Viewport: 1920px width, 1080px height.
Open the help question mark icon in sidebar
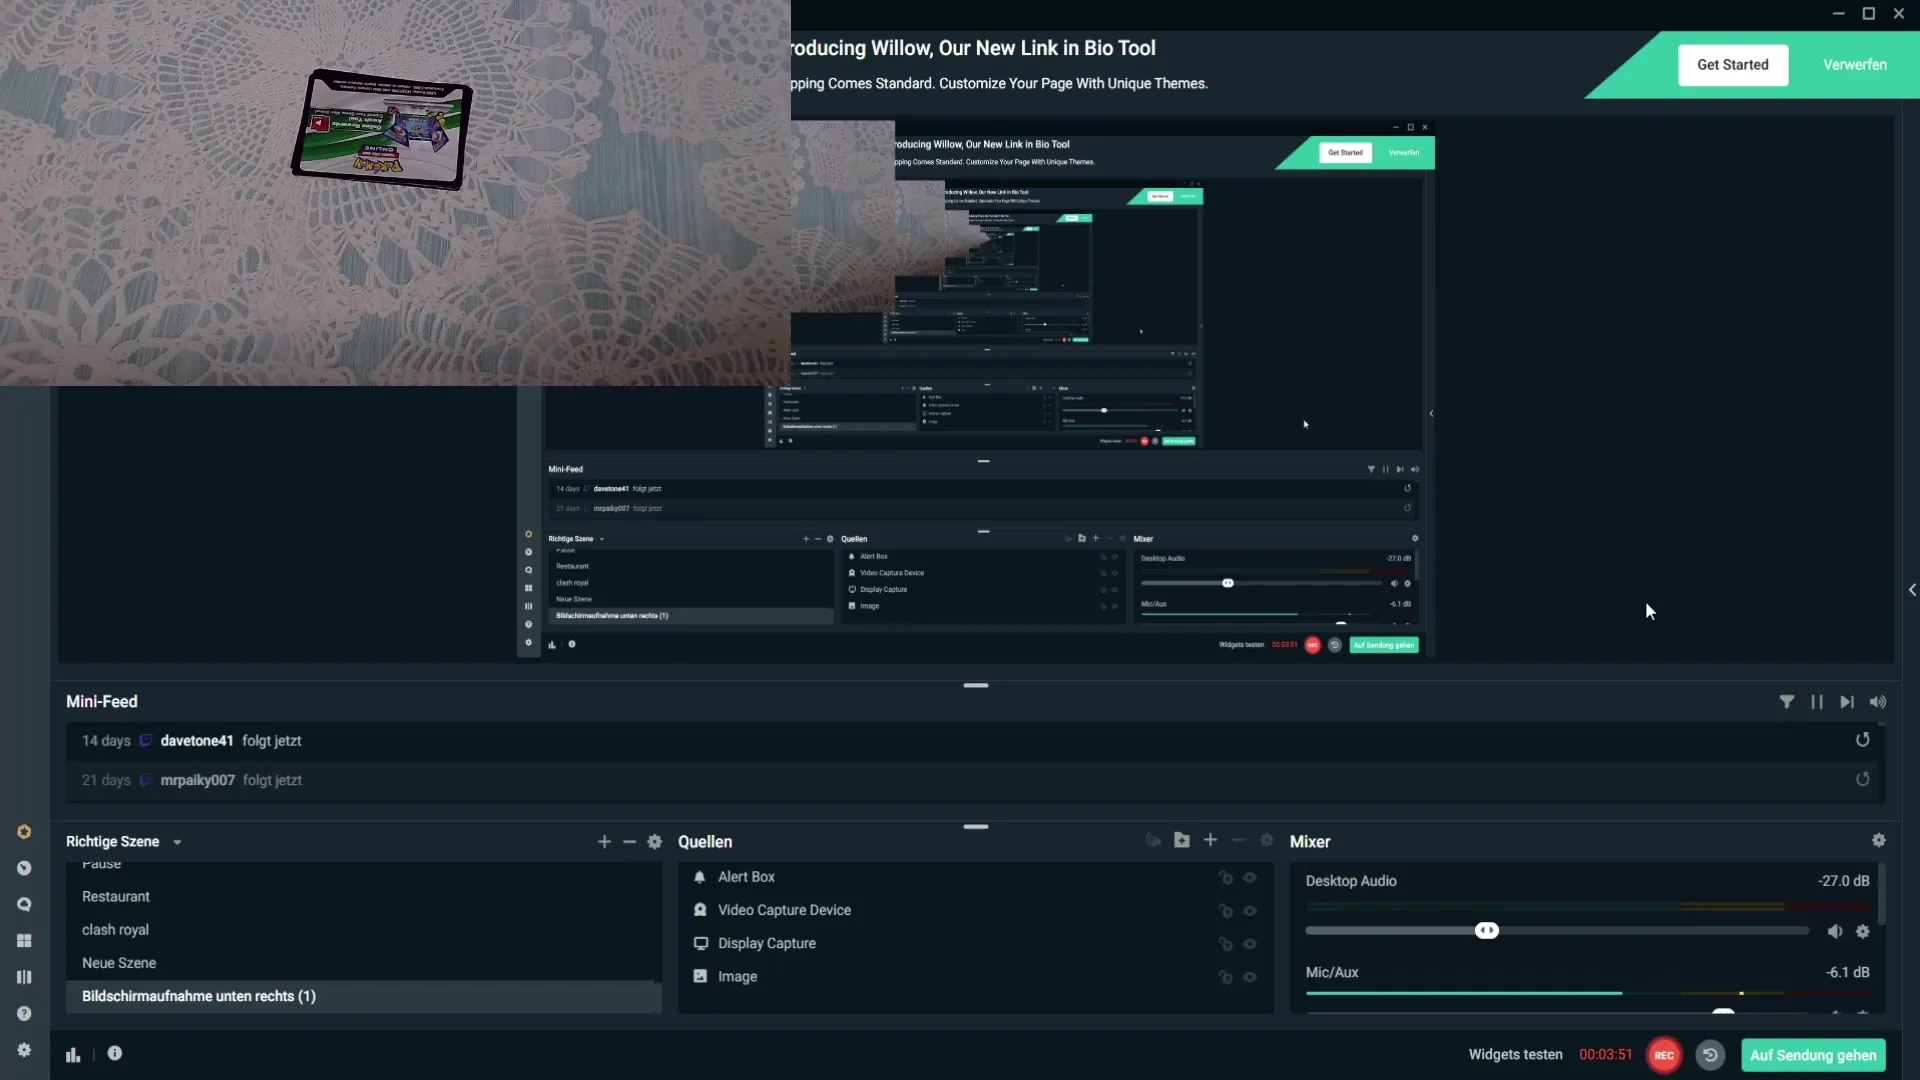coord(24,1013)
